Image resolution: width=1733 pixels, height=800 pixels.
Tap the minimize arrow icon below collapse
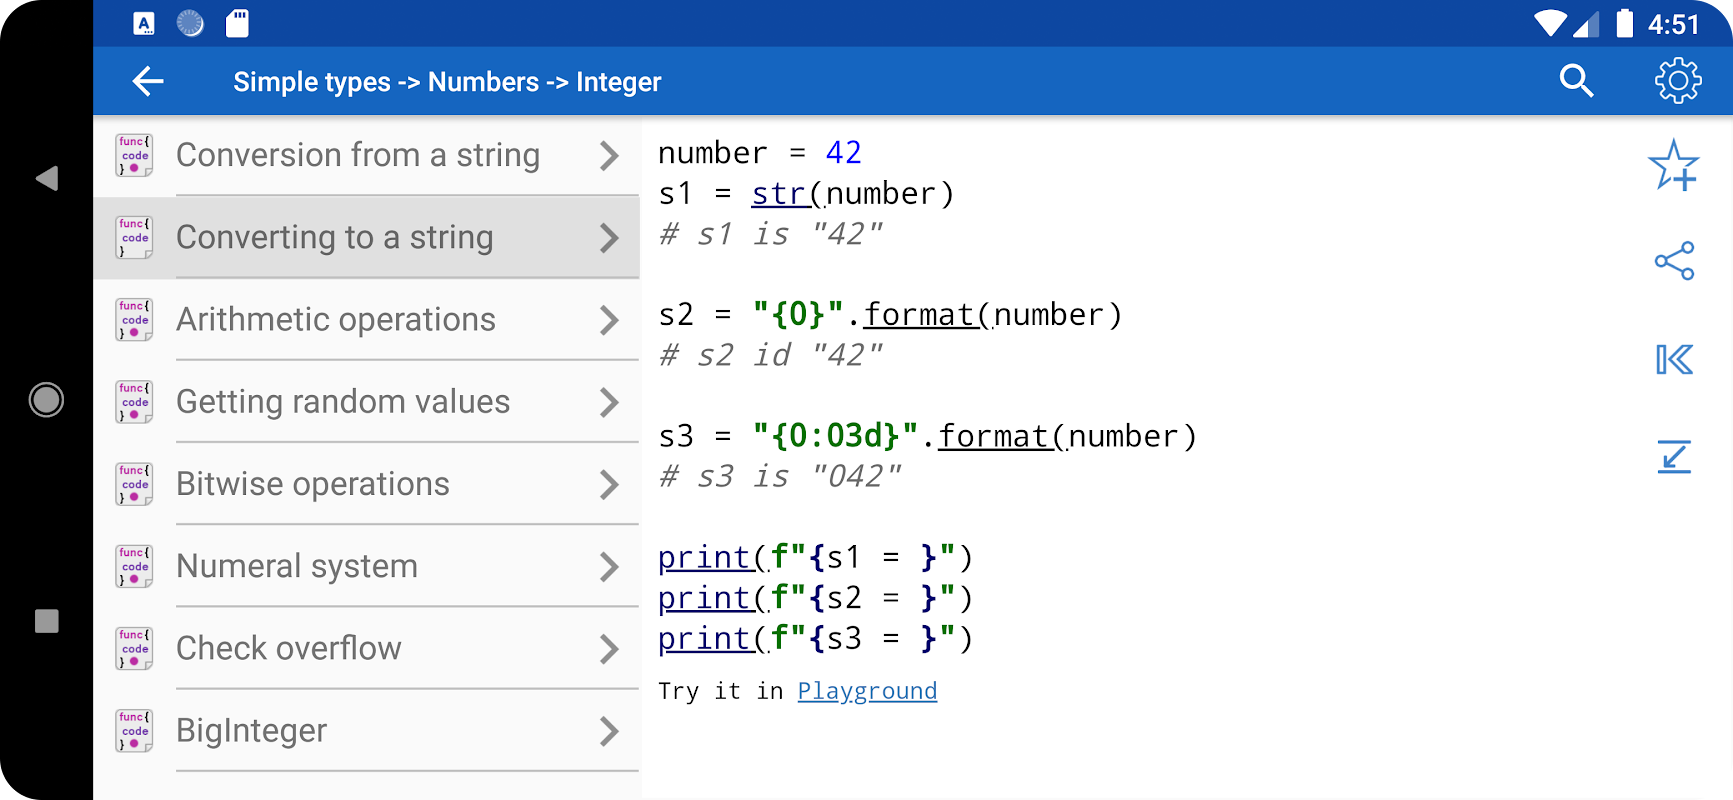(1674, 457)
